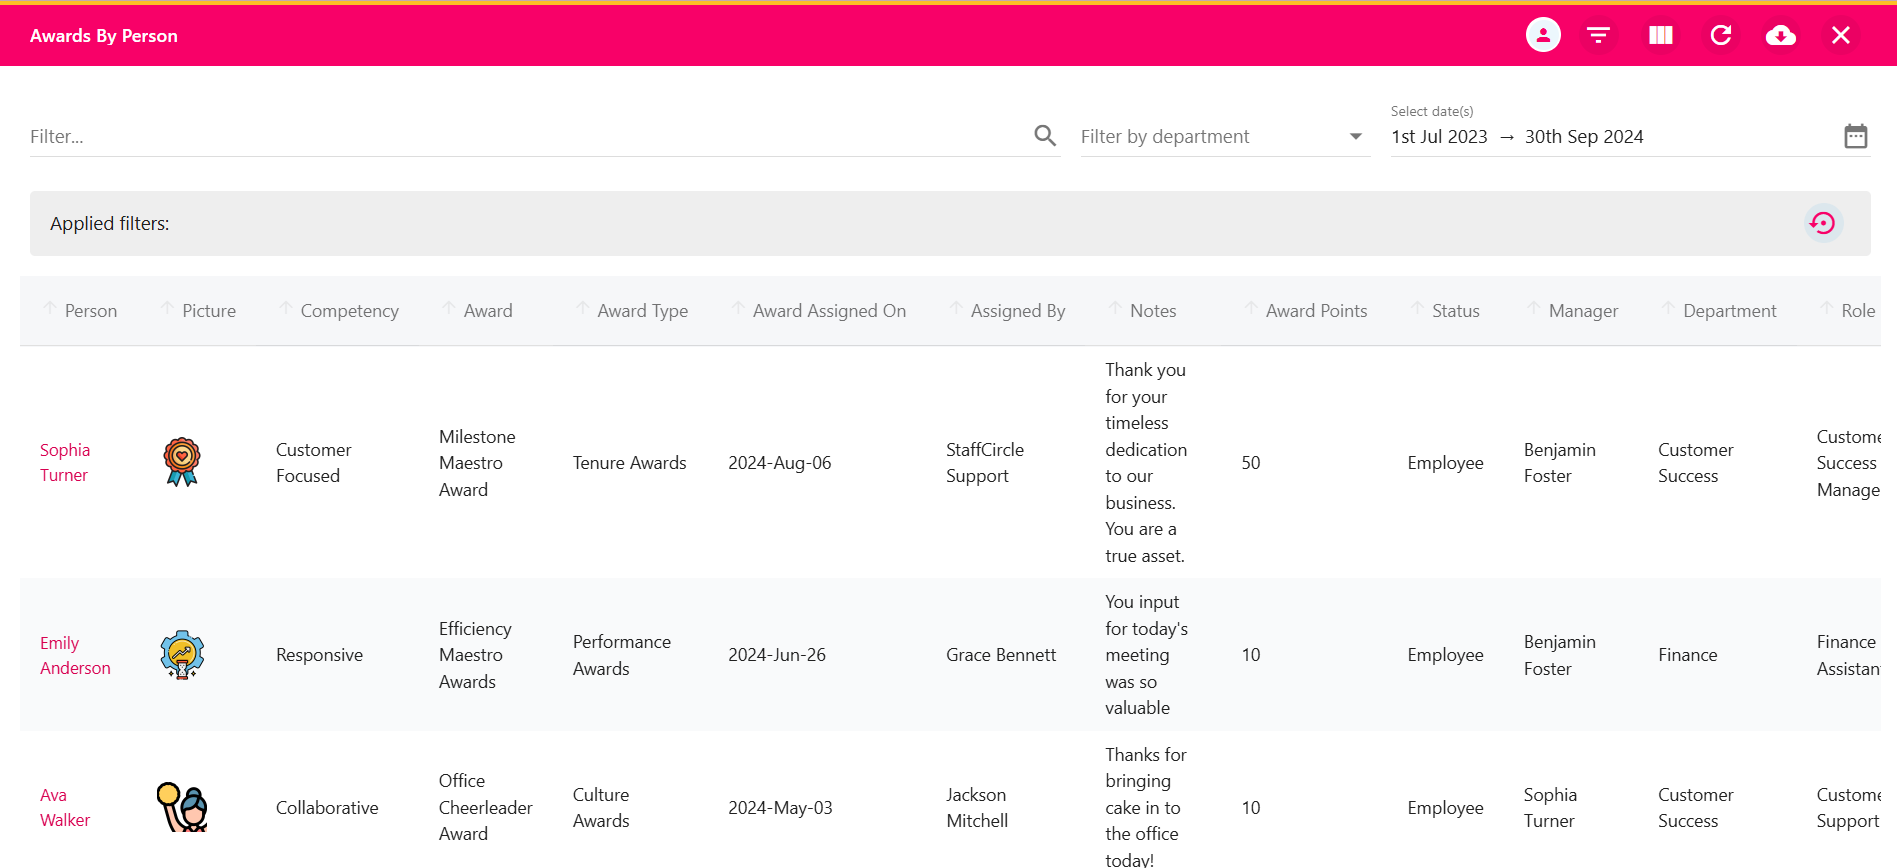1897x868 pixels.
Task: Open the user profile icon in header
Action: click(1543, 35)
